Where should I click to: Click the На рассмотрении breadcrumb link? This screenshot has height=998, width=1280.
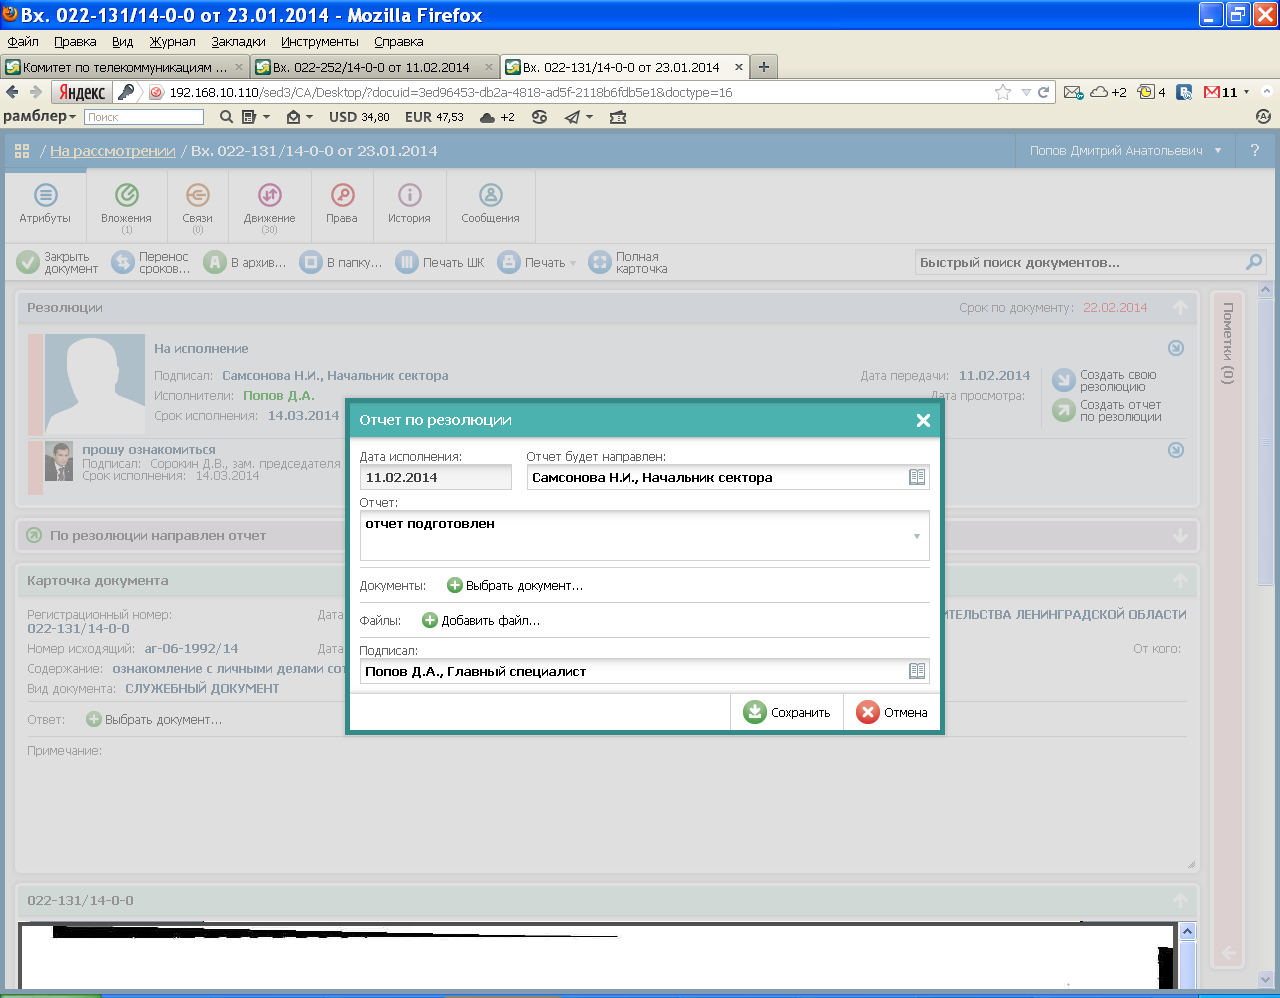tap(113, 151)
